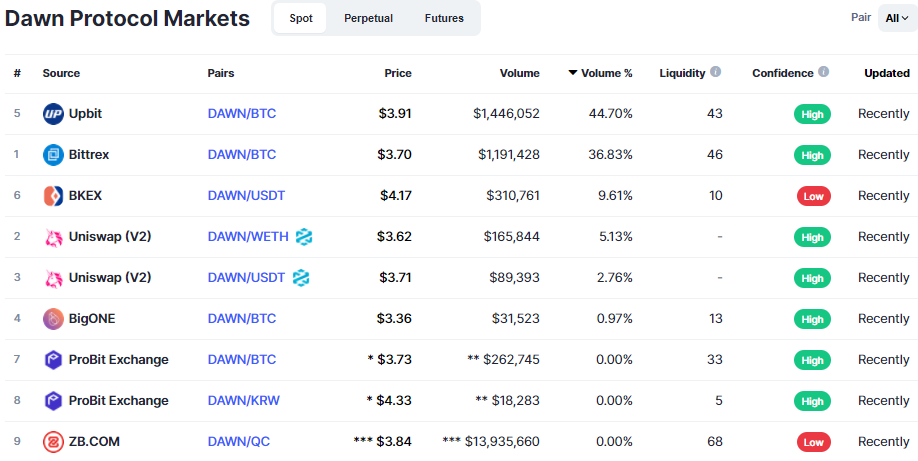
Task: Select the $4.17 price cell
Action: coord(396,196)
